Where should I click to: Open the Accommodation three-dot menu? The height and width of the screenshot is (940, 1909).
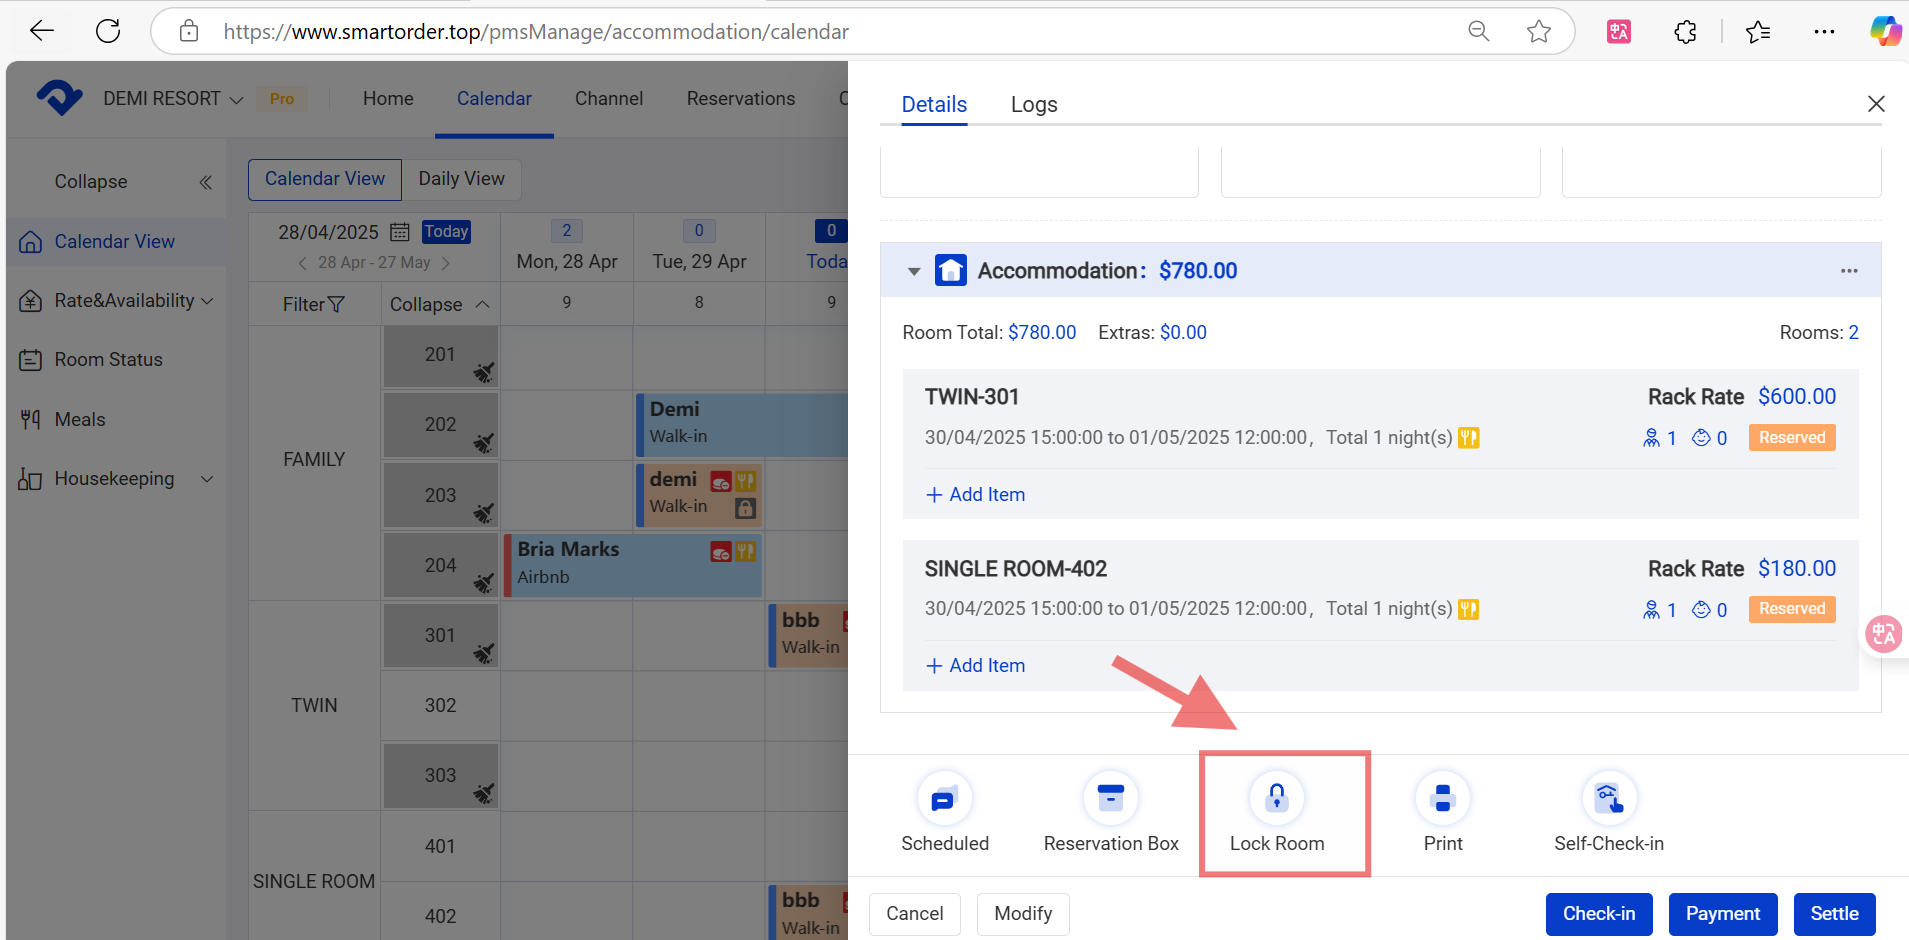point(1849,271)
